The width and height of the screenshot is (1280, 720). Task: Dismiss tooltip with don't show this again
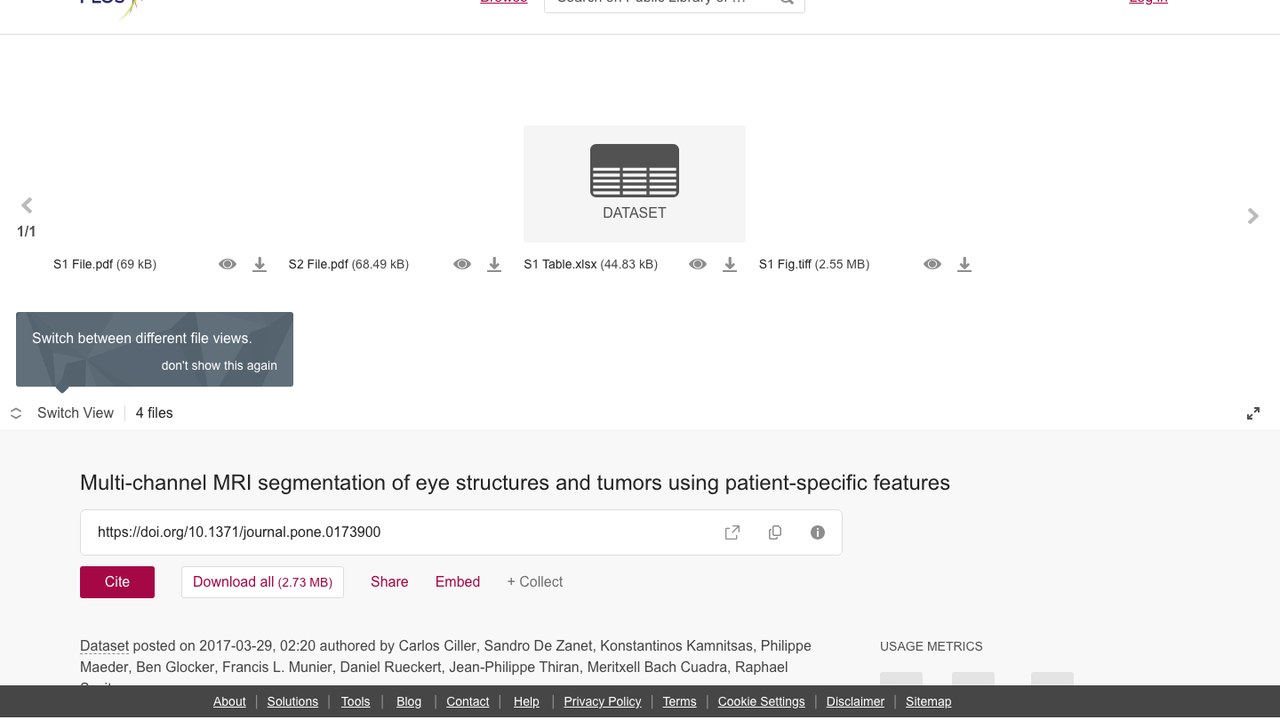pyautogui.click(x=219, y=365)
